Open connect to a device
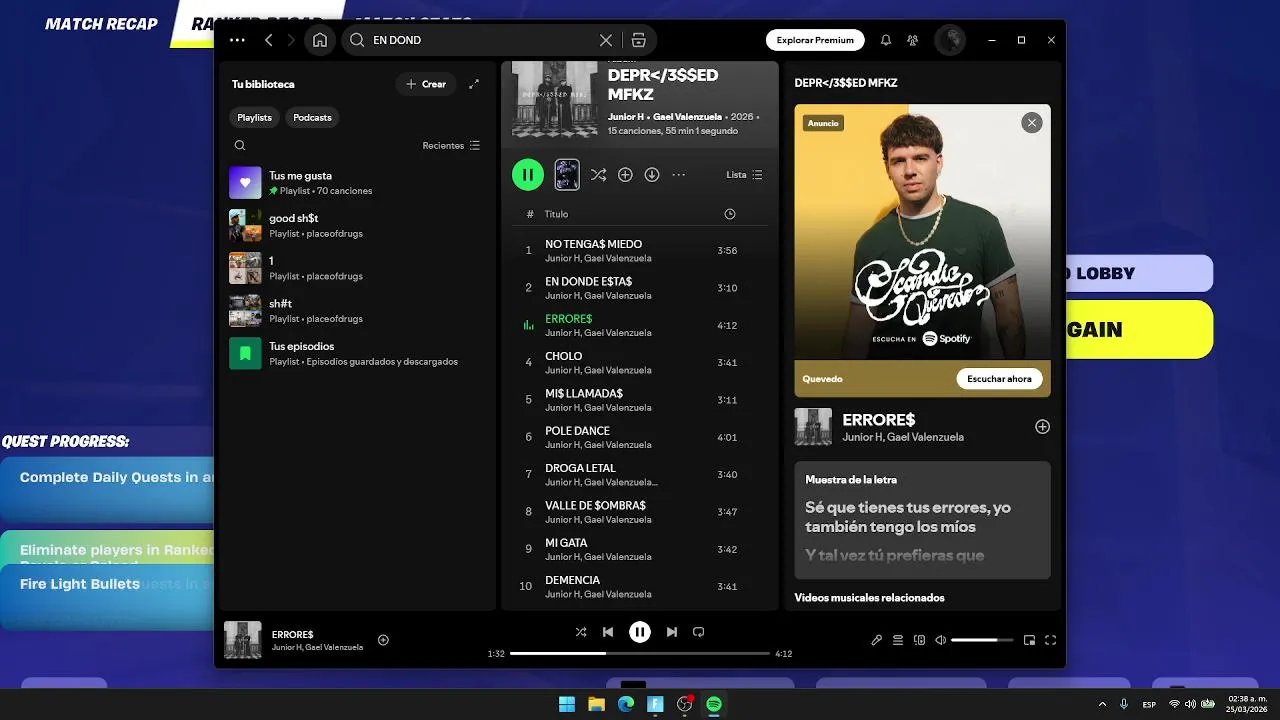 (x=920, y=640)
